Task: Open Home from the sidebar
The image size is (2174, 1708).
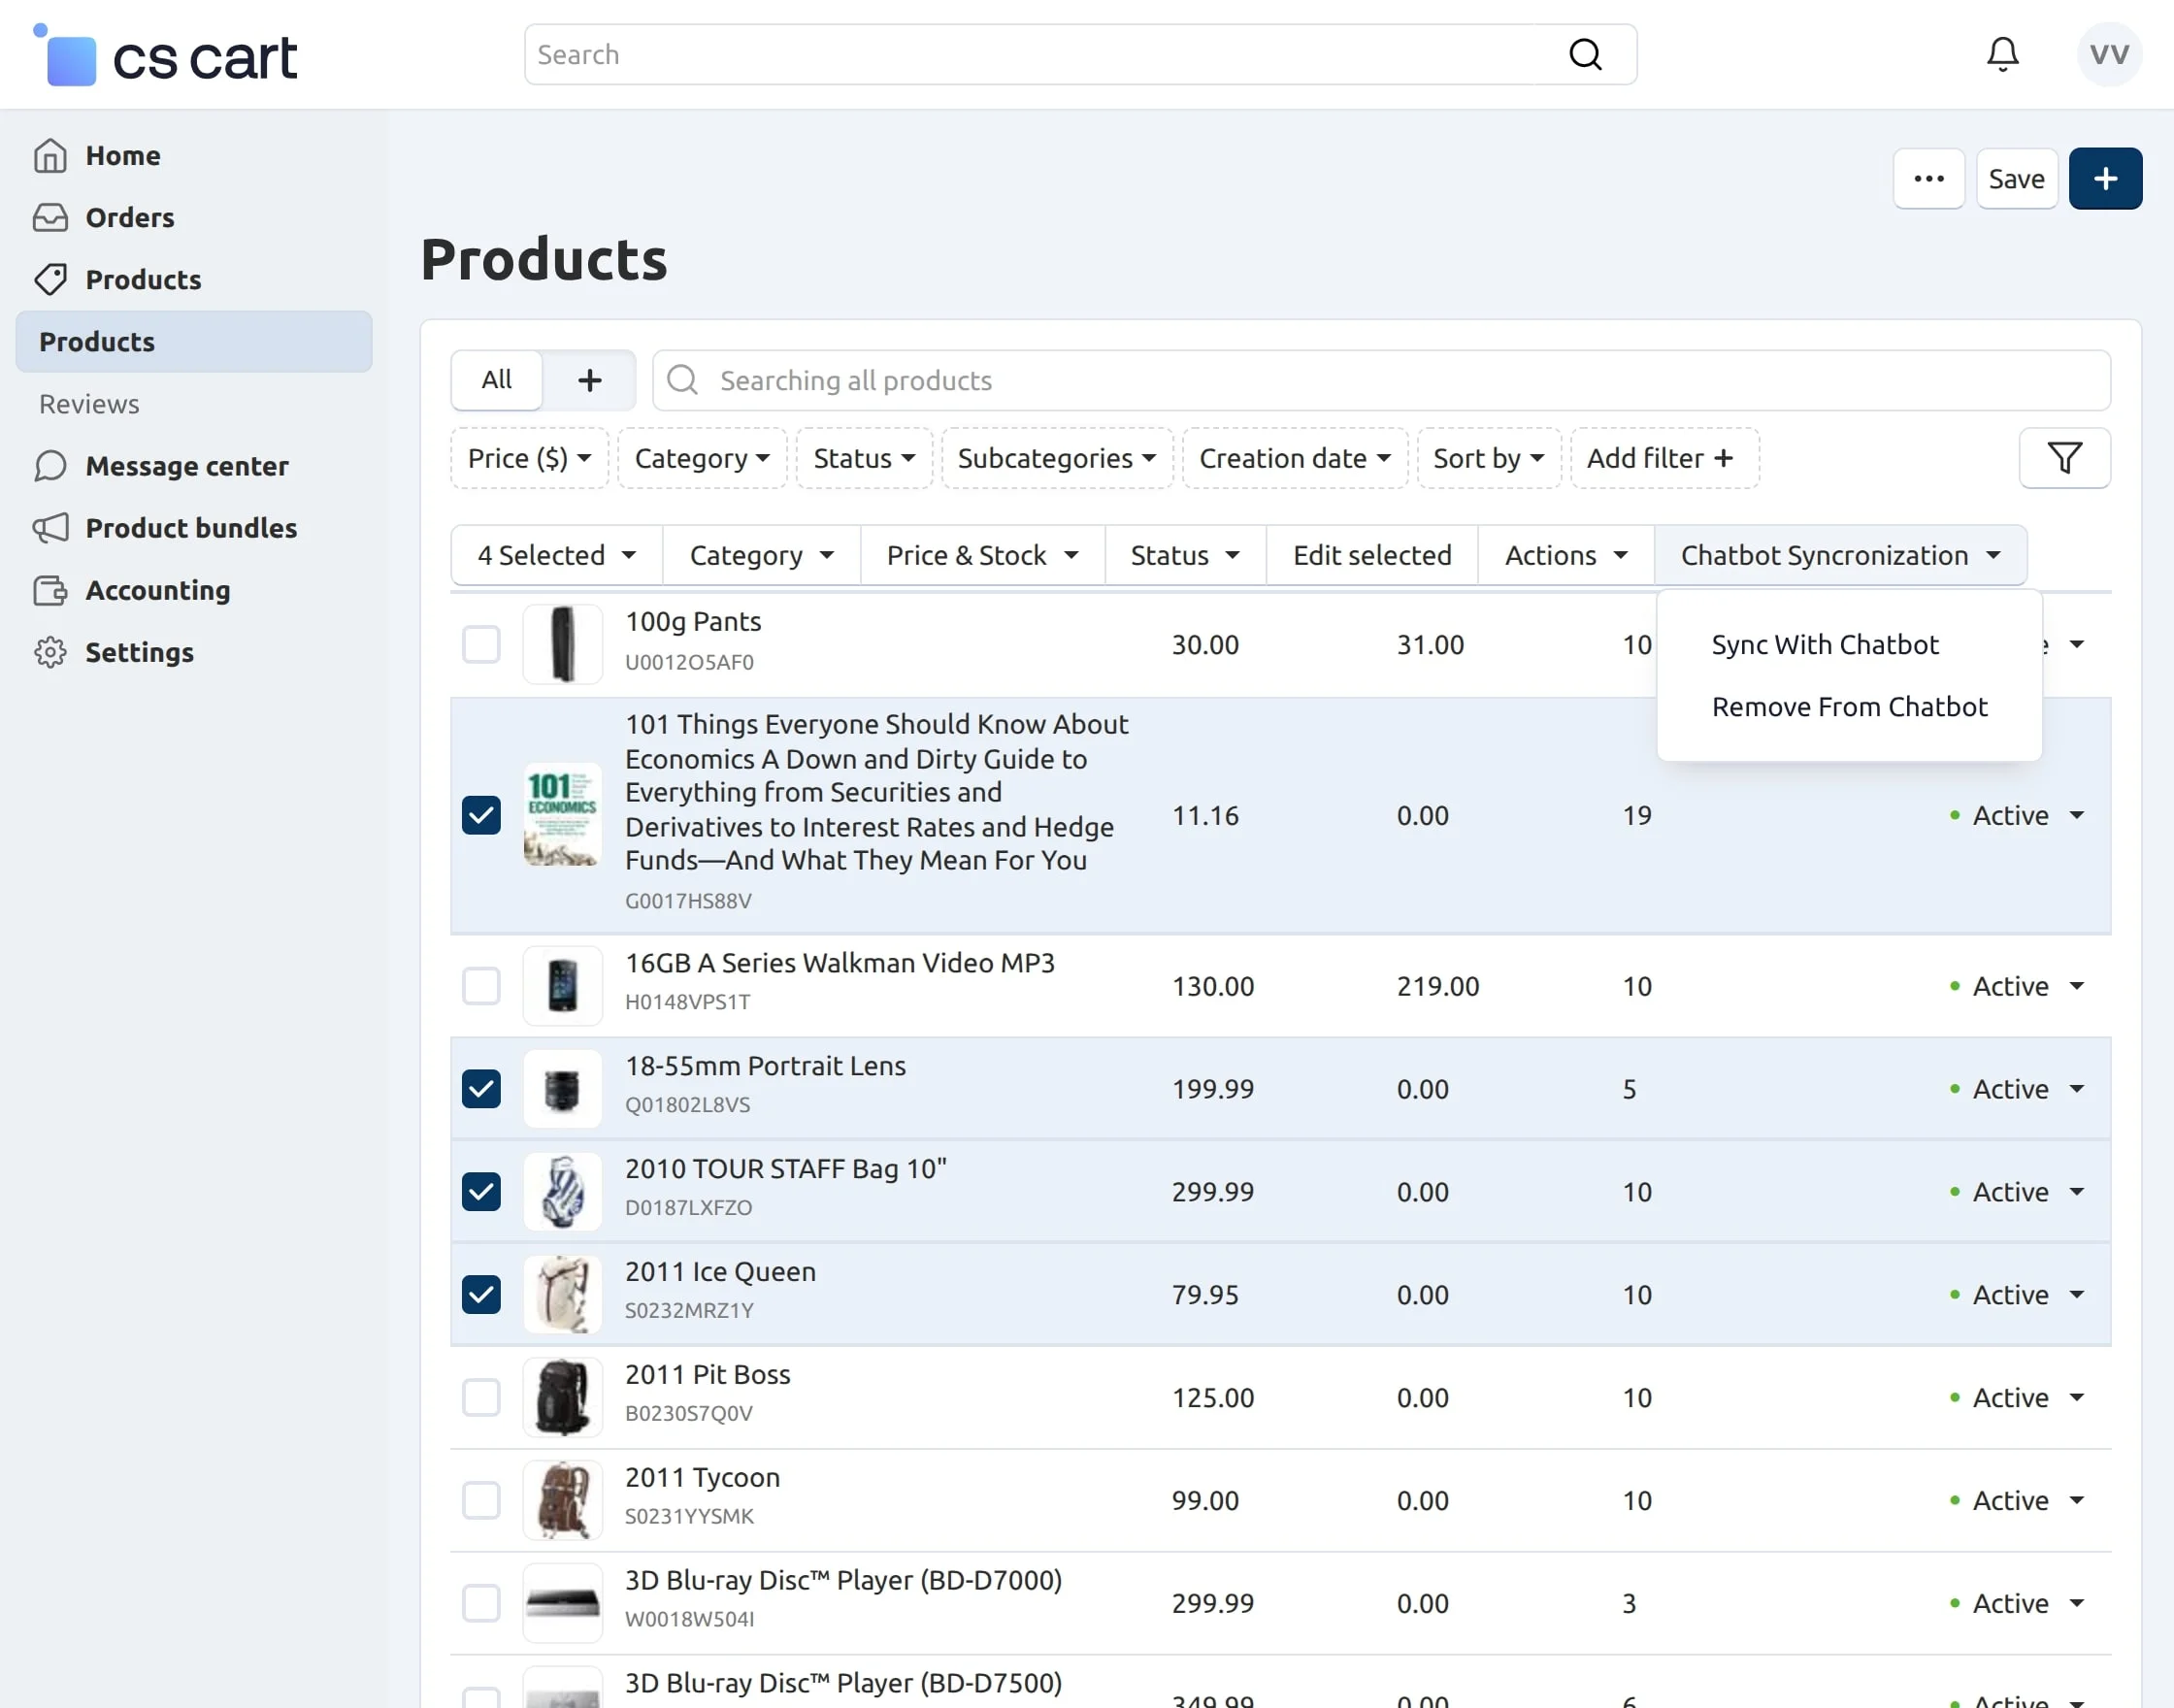Action: (122, 156)
